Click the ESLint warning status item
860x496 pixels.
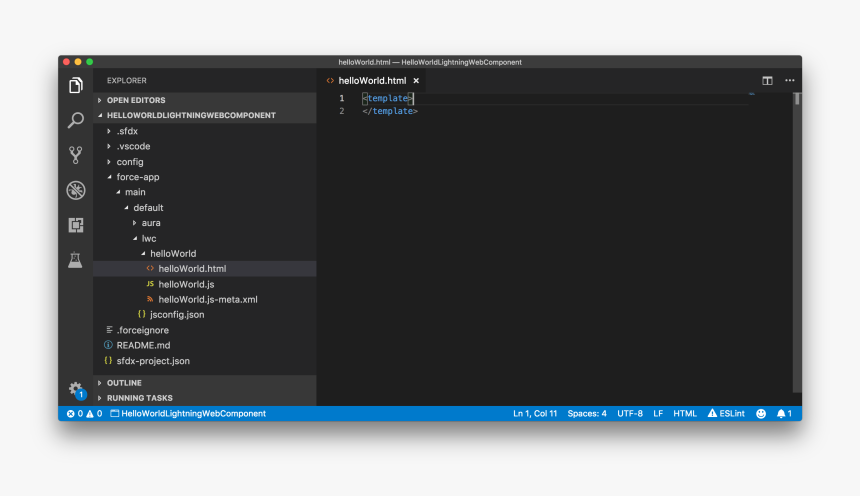(726, 414)
